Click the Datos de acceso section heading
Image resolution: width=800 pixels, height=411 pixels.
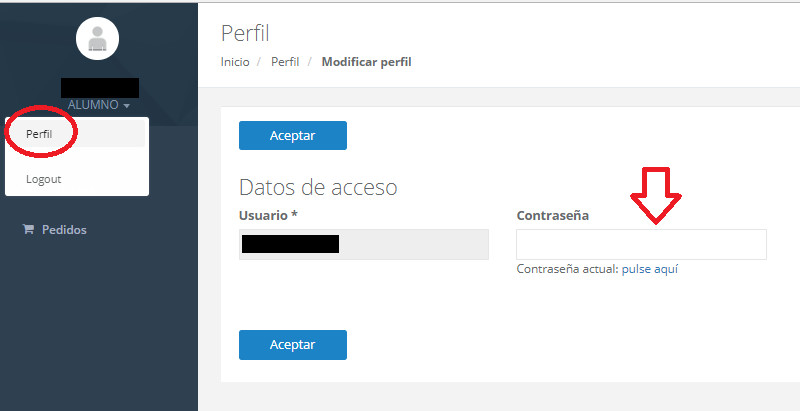point(318,187)
